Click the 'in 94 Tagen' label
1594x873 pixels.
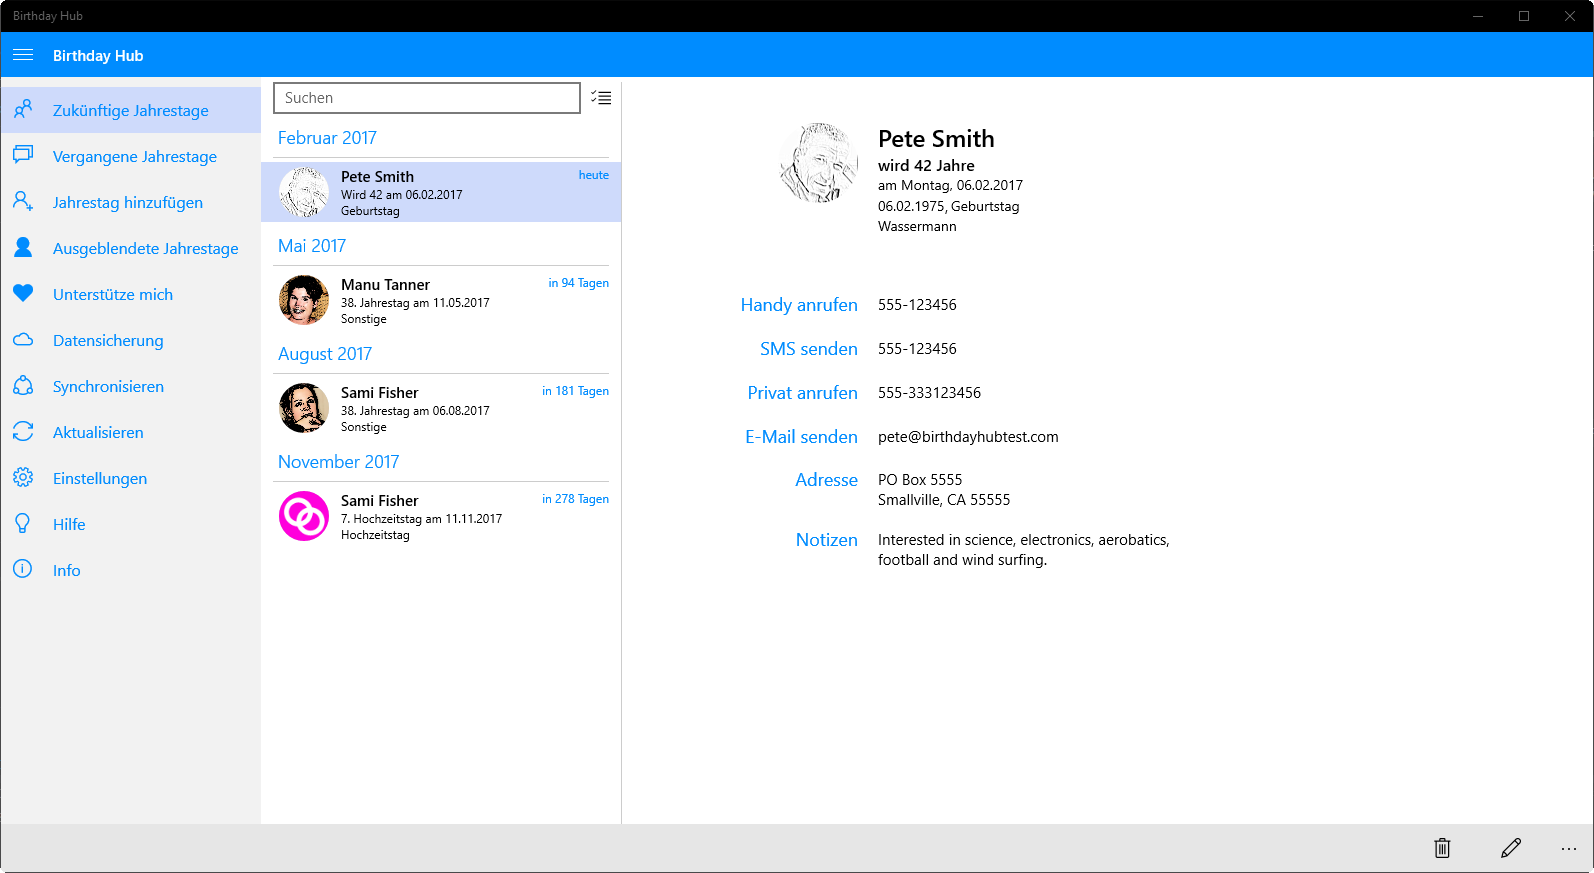pyautogui.click(x=579, y=283)
